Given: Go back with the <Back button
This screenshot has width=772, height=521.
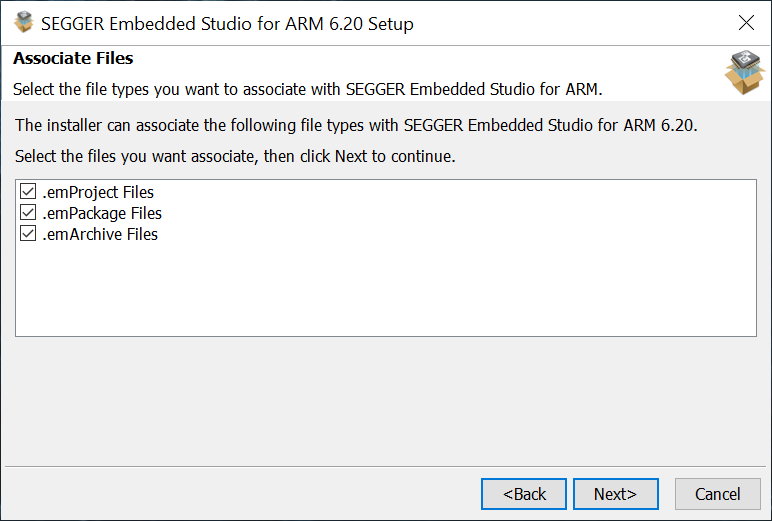Looking at the screenshot, I should tap(524, 494).
